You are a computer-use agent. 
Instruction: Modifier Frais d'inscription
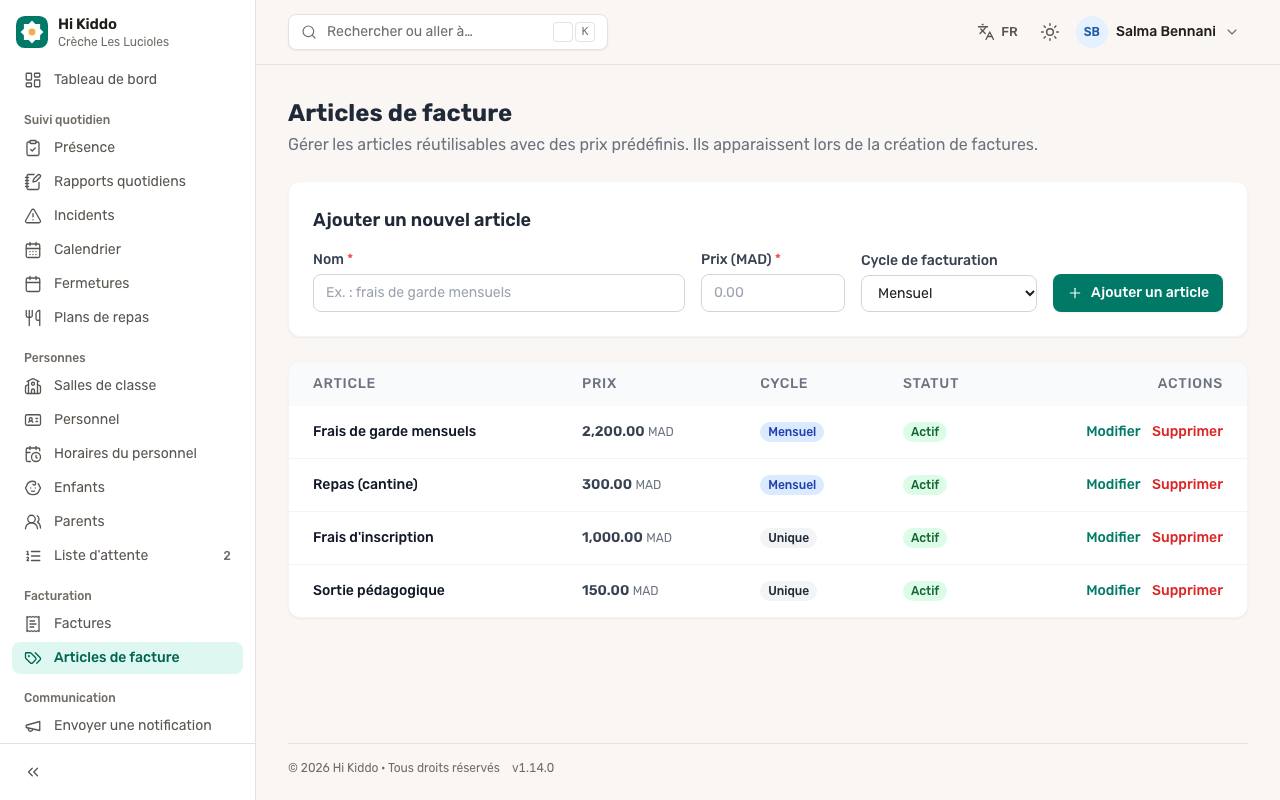pos(1113,538)
